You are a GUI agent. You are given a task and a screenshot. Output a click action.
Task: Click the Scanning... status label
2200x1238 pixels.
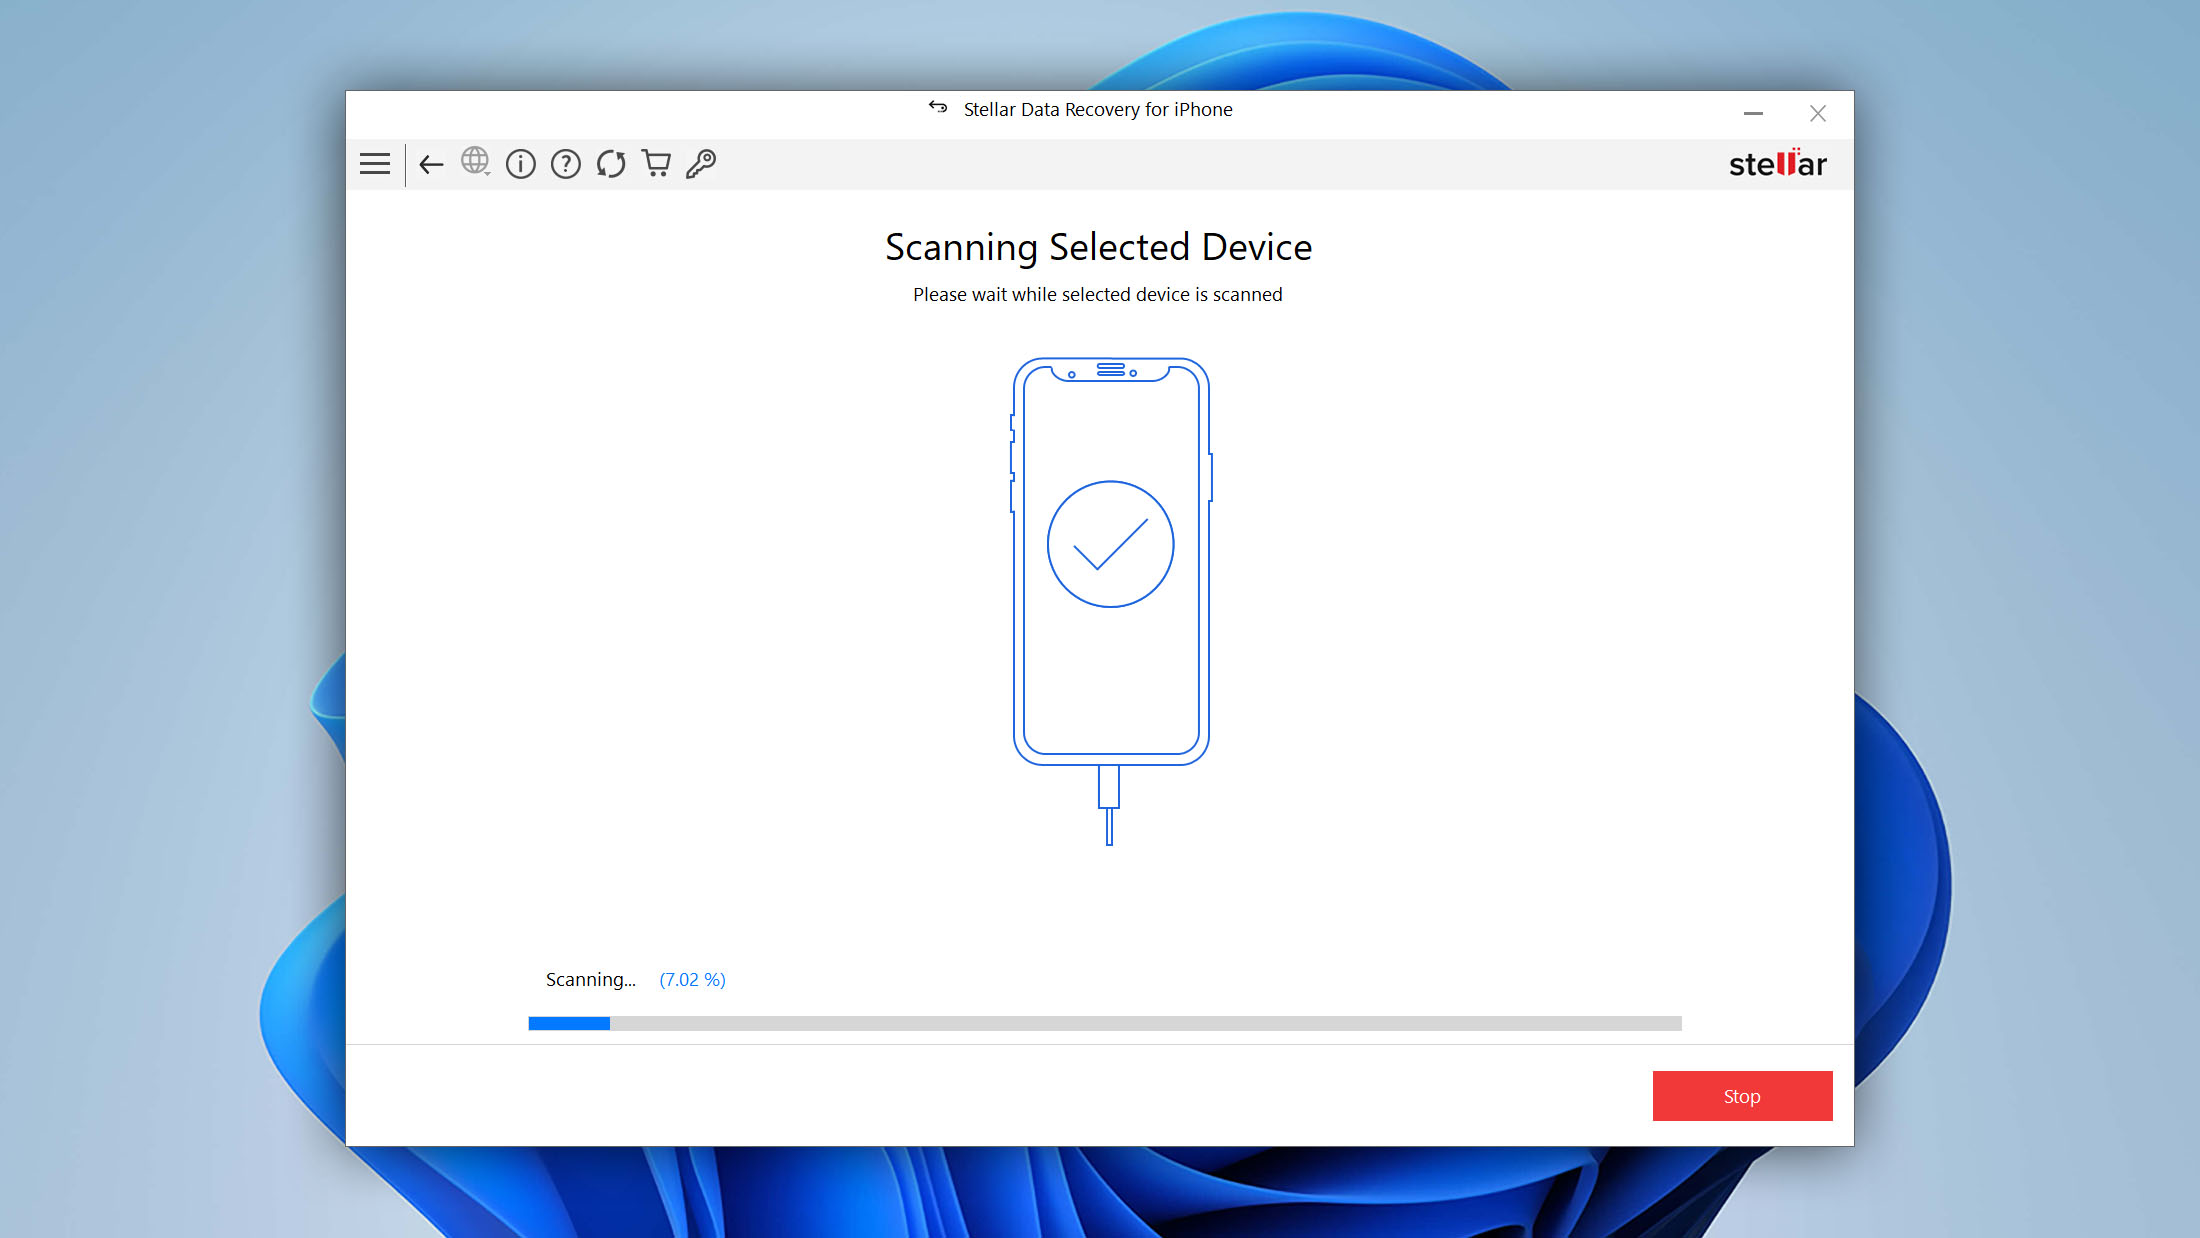[x=591, y=980]
